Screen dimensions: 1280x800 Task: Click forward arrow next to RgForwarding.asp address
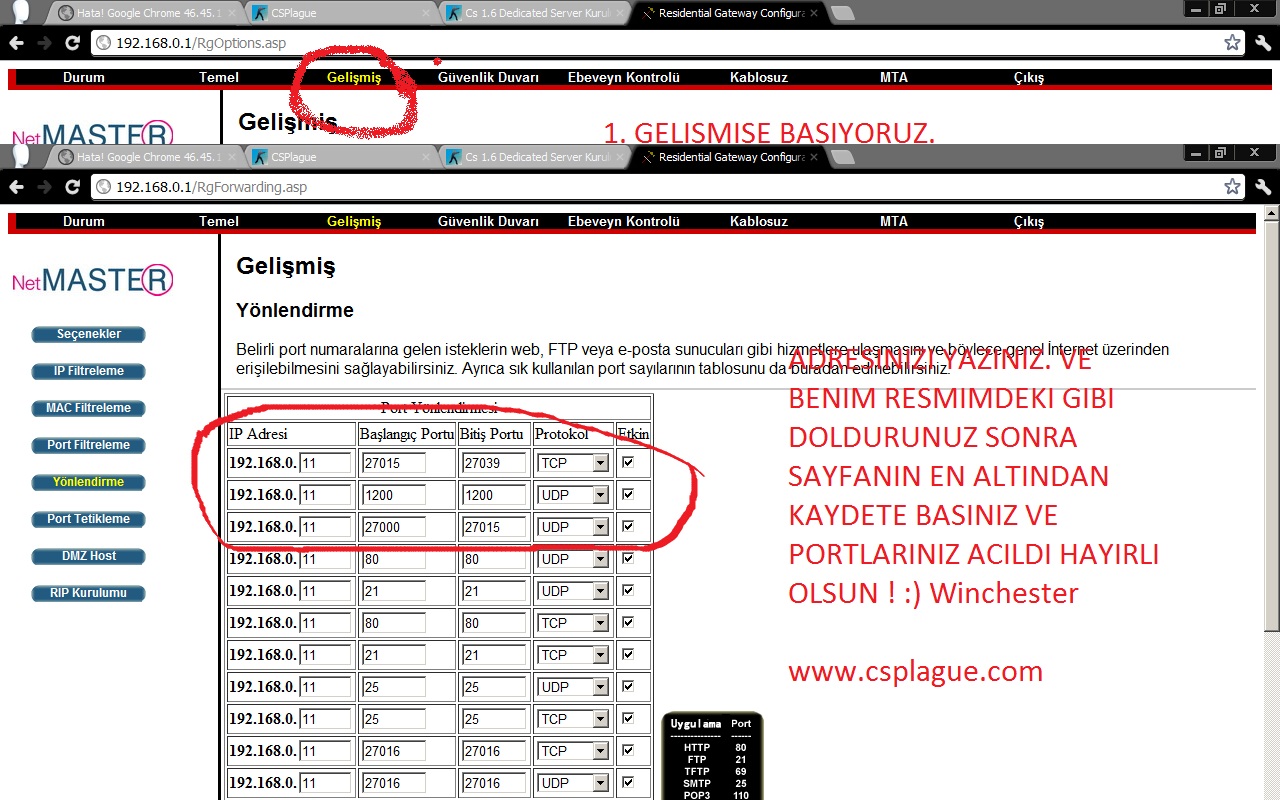tap(44, 187)
